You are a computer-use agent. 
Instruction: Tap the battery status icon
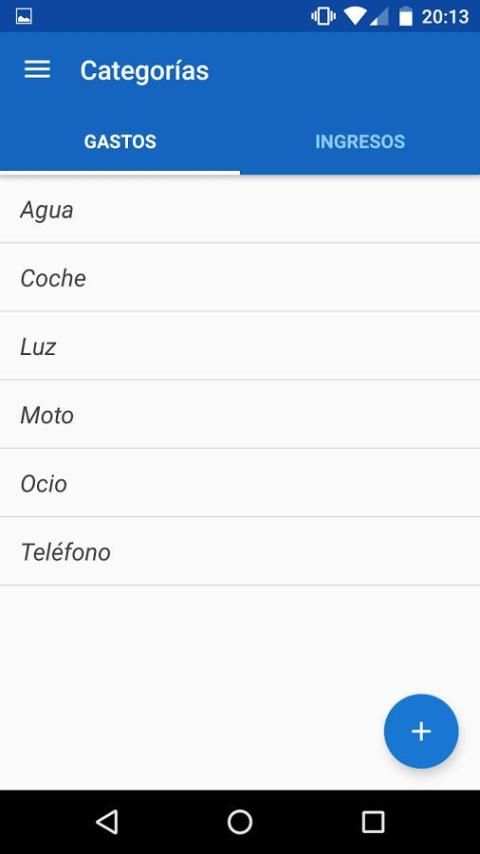[x=405, y=16]
